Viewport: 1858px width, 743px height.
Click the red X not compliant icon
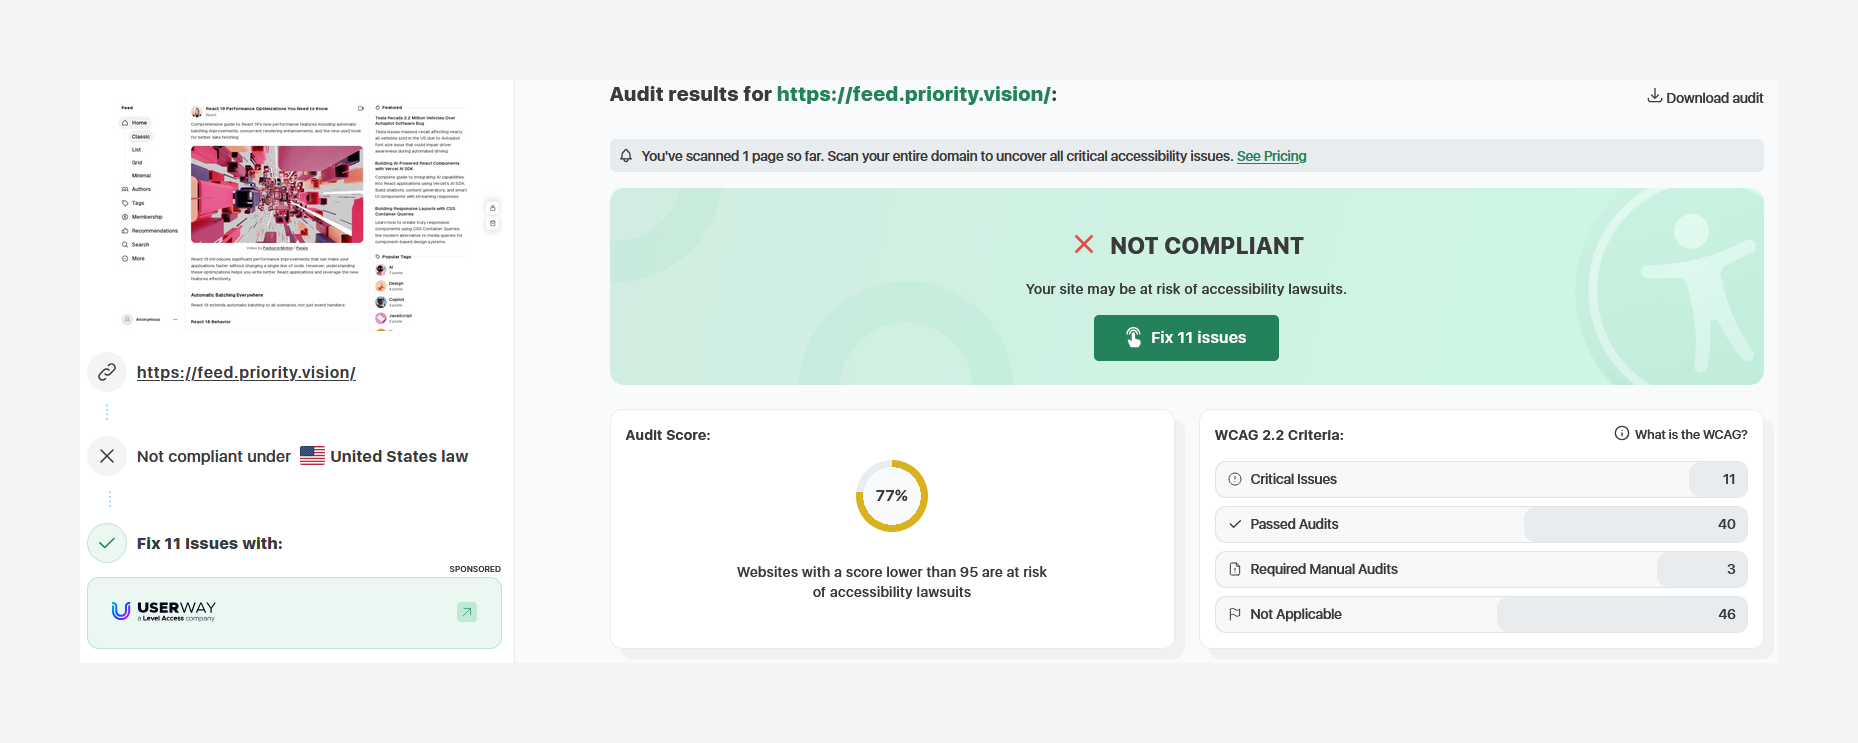tap(1083, 244)
